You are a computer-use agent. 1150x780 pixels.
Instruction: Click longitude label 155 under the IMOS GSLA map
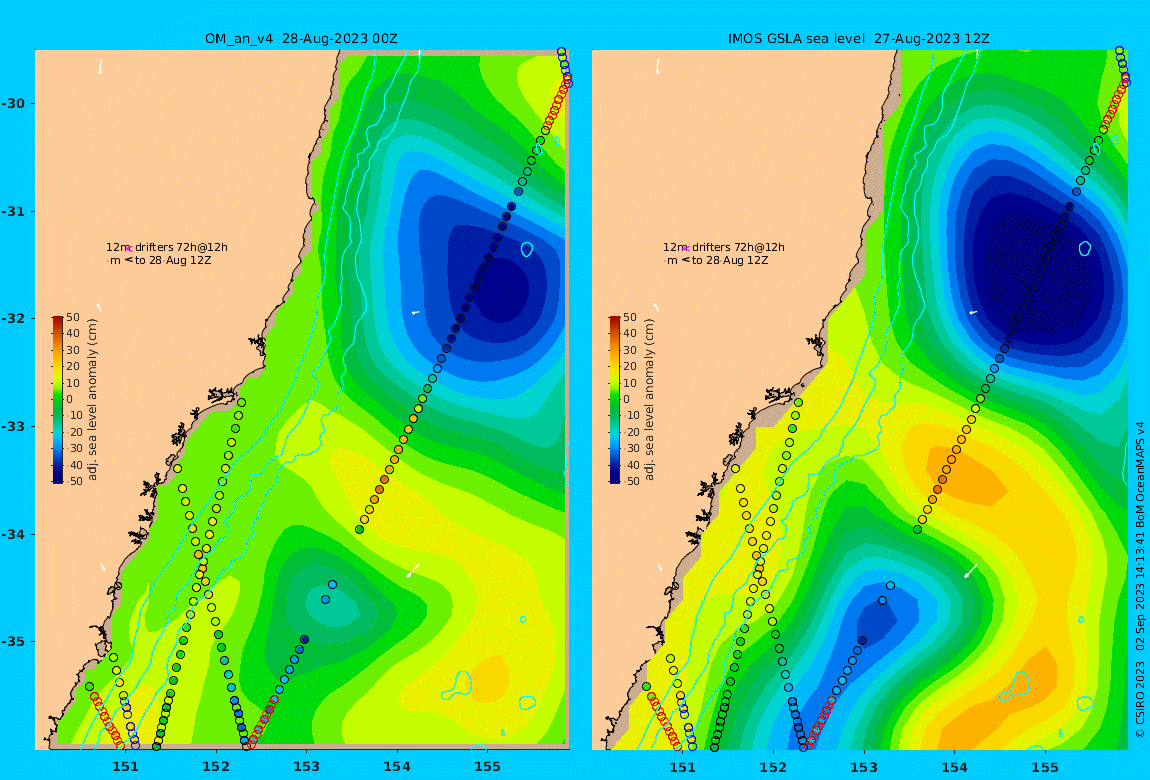(x=1045, y=767)
